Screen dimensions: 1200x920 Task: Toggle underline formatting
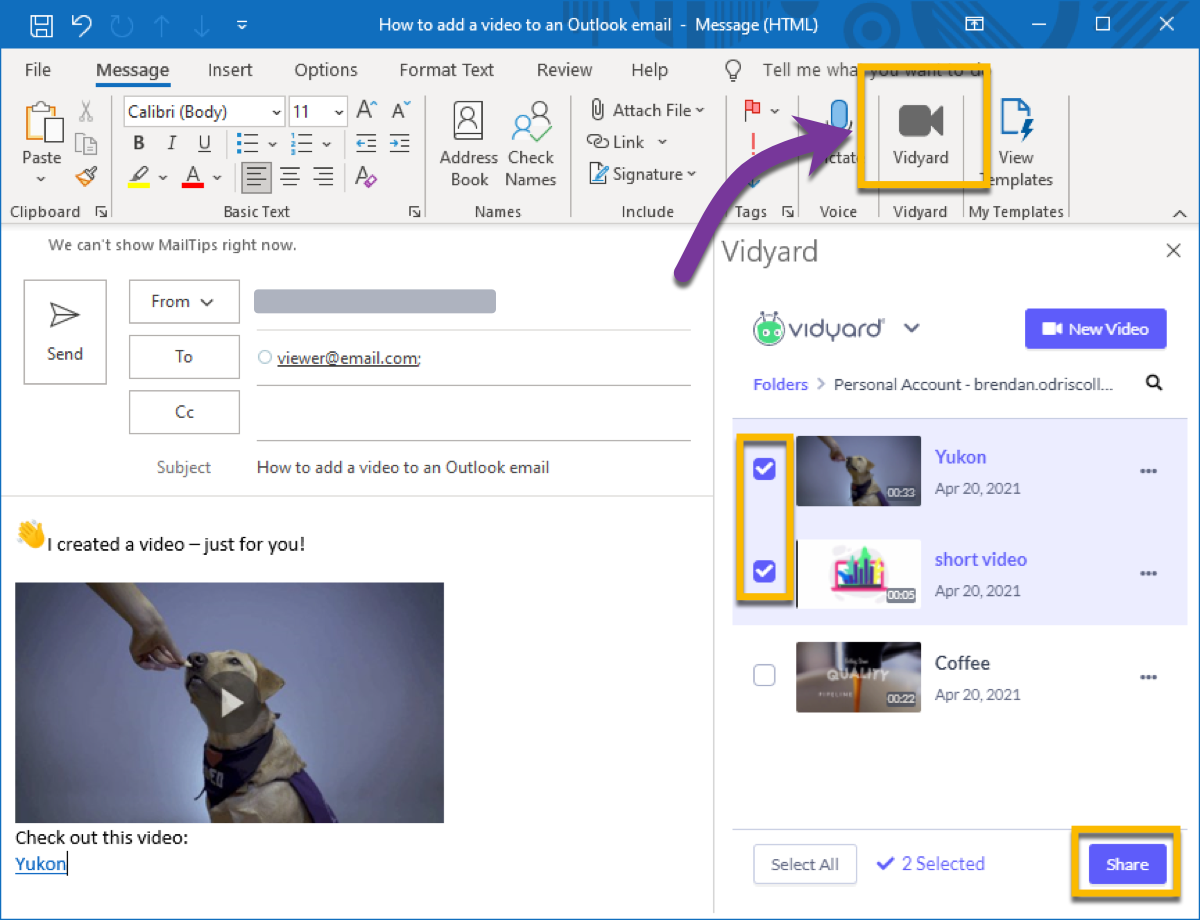click(x=204, y=143)
